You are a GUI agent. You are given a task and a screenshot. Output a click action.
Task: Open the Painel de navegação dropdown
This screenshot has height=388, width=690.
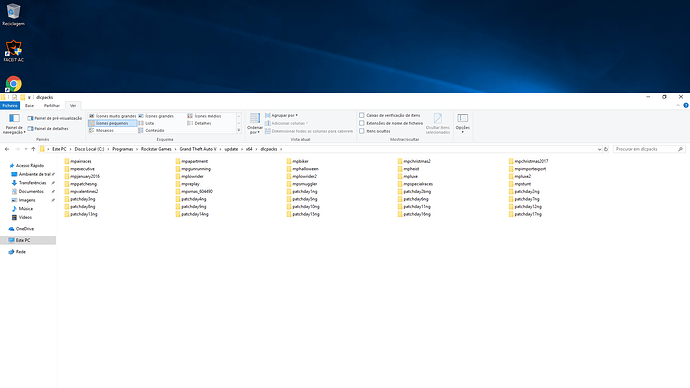tap(14, 124)
